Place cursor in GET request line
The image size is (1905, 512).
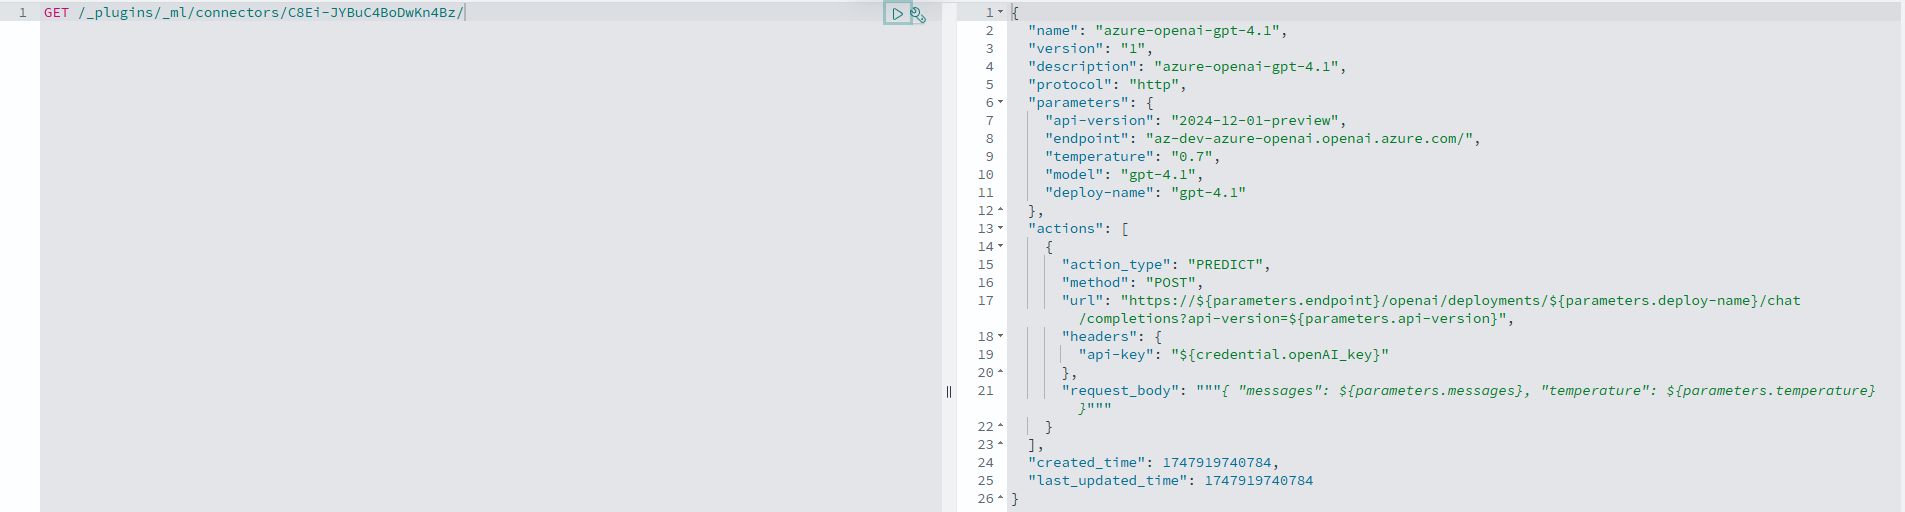pos(254,13)
